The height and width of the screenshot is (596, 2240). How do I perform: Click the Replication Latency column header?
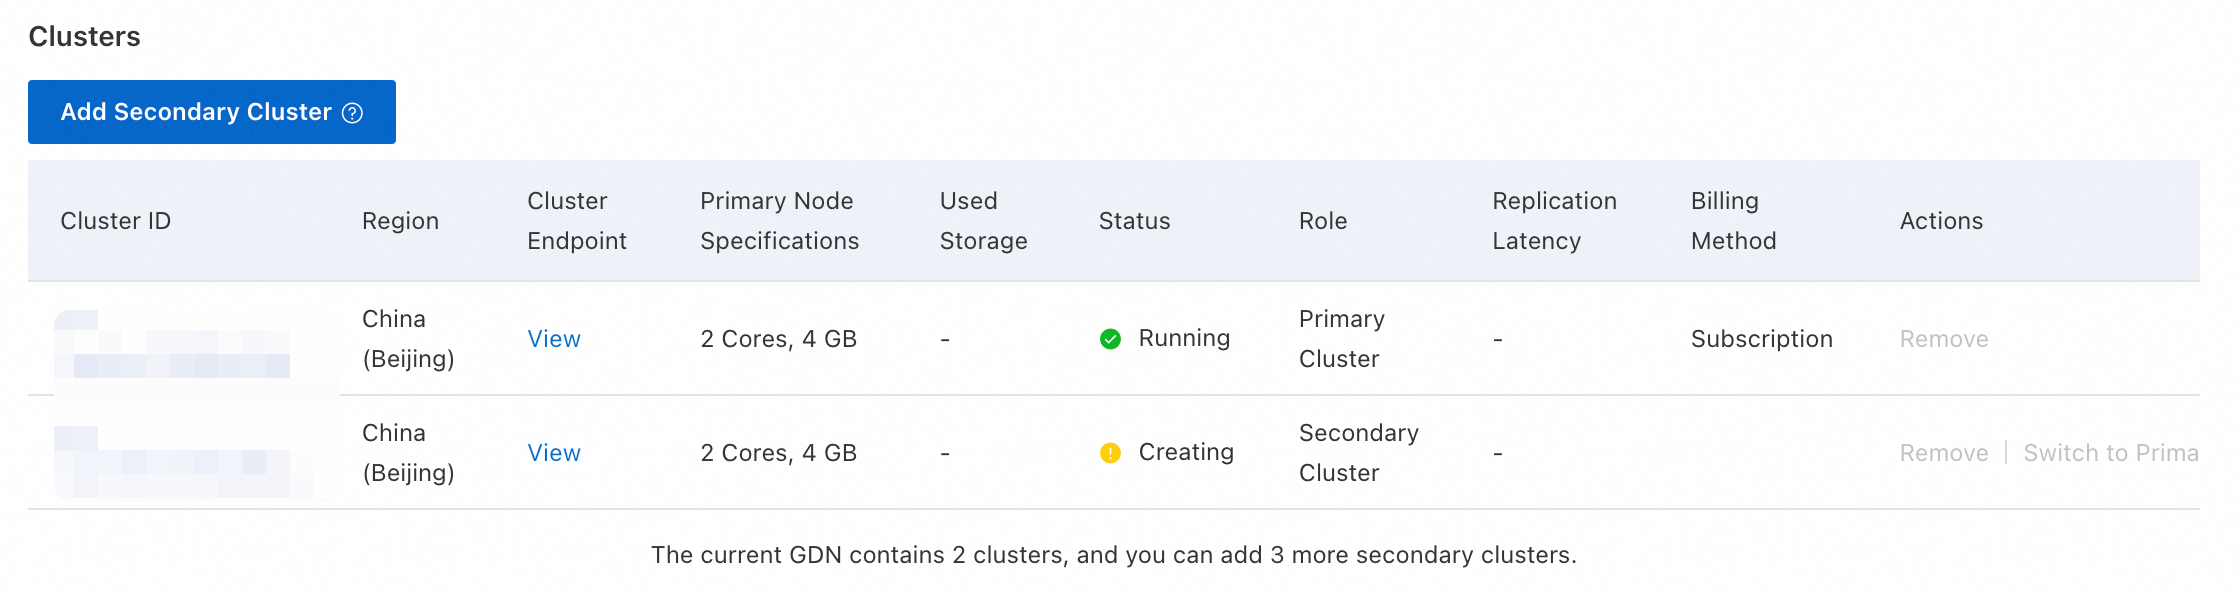[1554, 221]
